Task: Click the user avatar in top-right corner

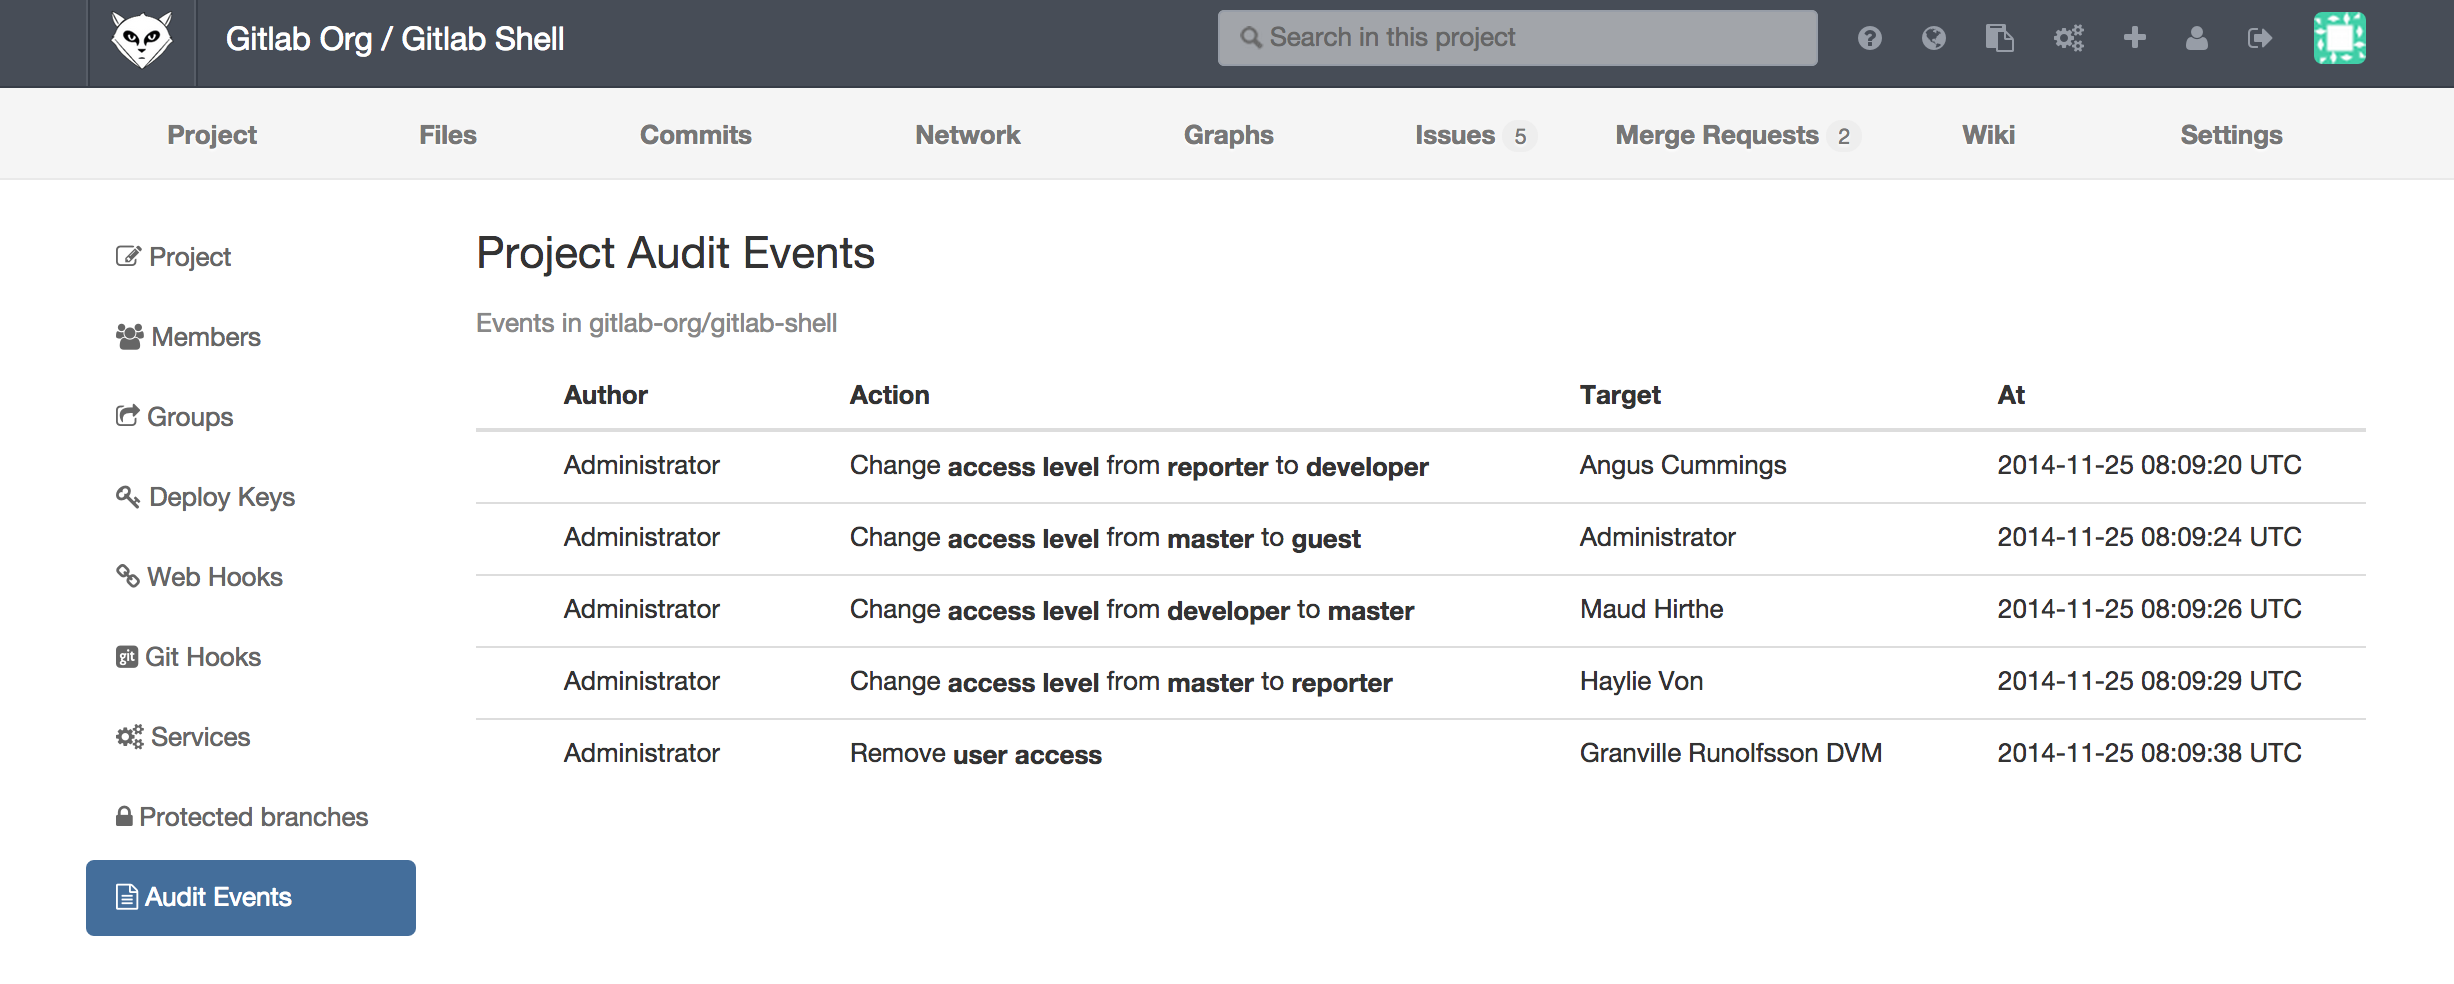Action: (x=2342, y=38)
